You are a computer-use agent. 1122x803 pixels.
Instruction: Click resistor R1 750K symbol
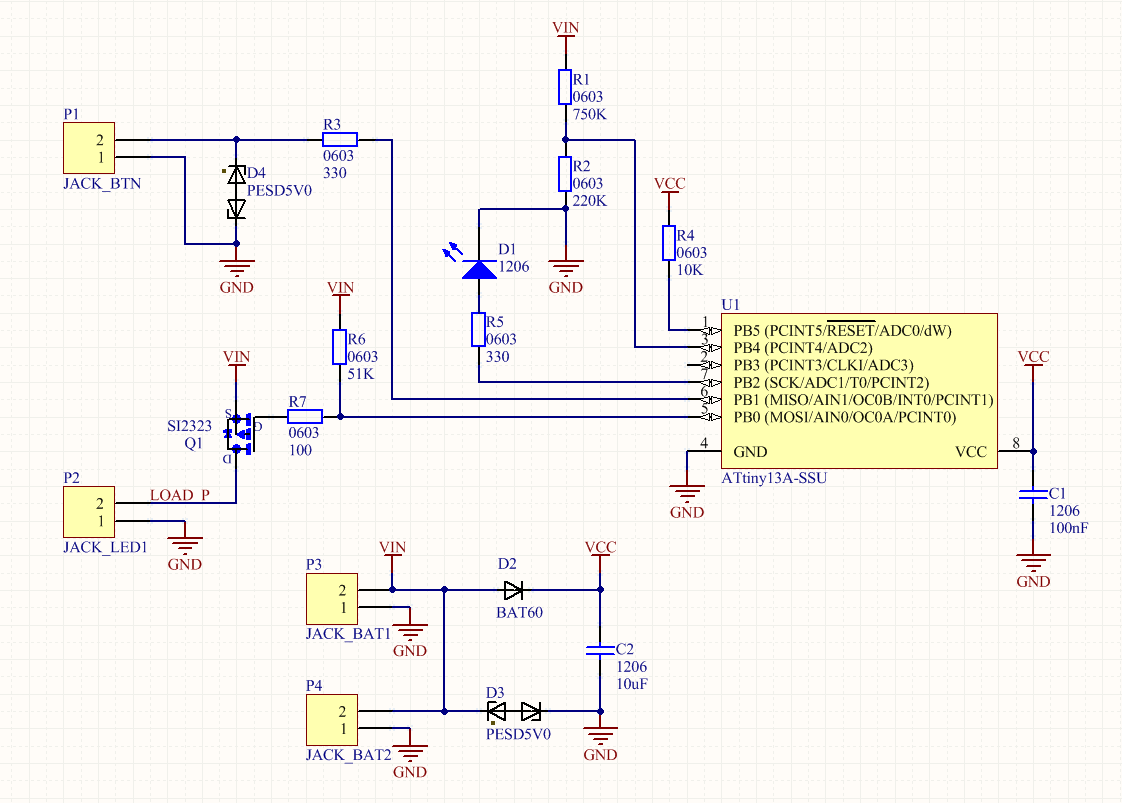pyautogui.click(x=566, y=88)
